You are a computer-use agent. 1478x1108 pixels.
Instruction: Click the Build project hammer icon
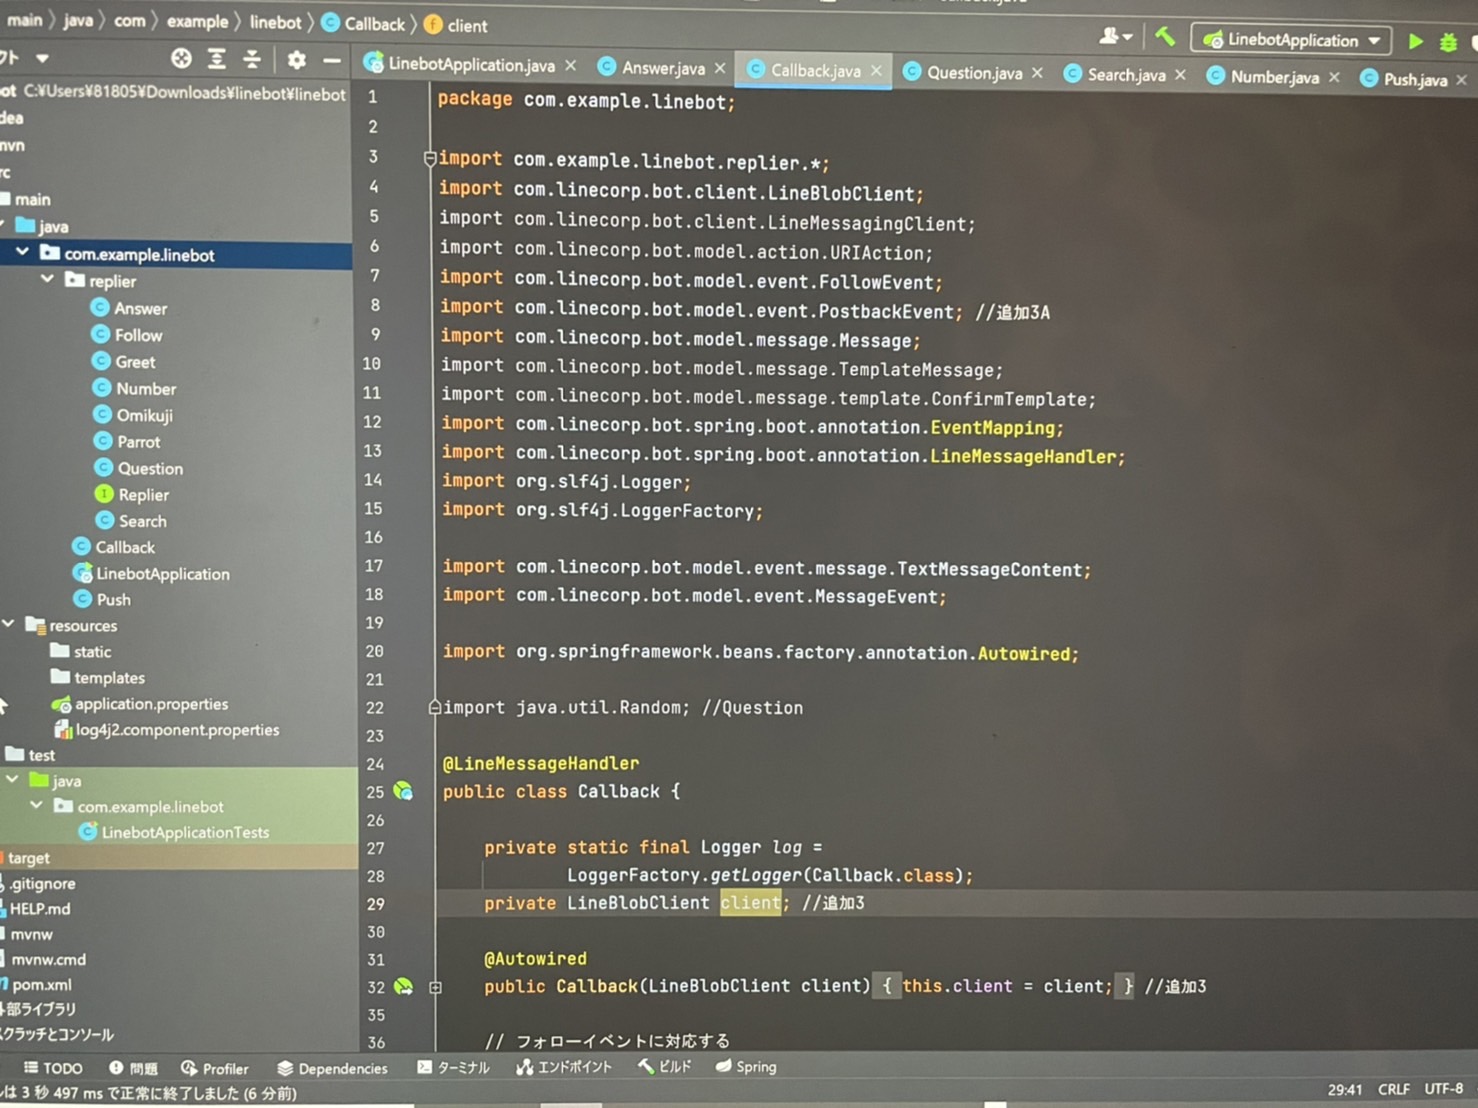[x=1165, y=38]
